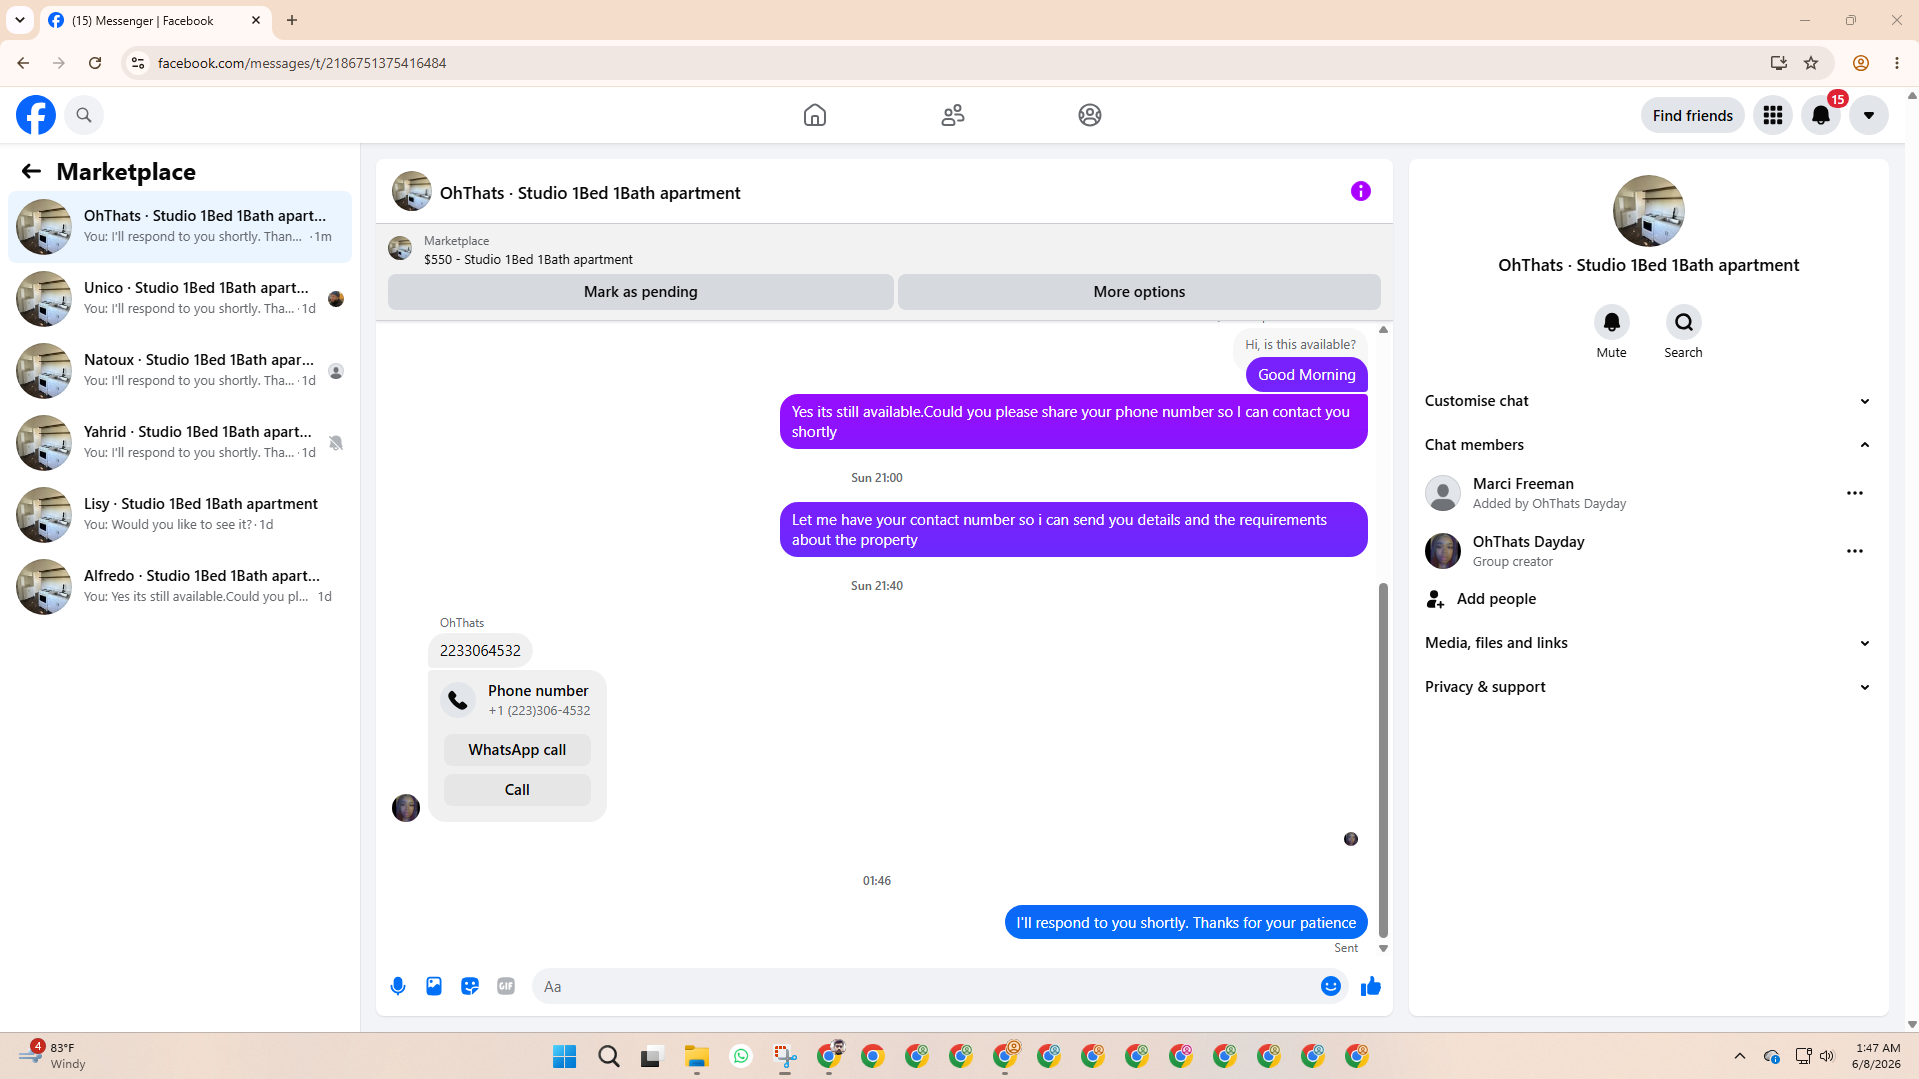Click Marci Freeman member name

click(1523, 484)
